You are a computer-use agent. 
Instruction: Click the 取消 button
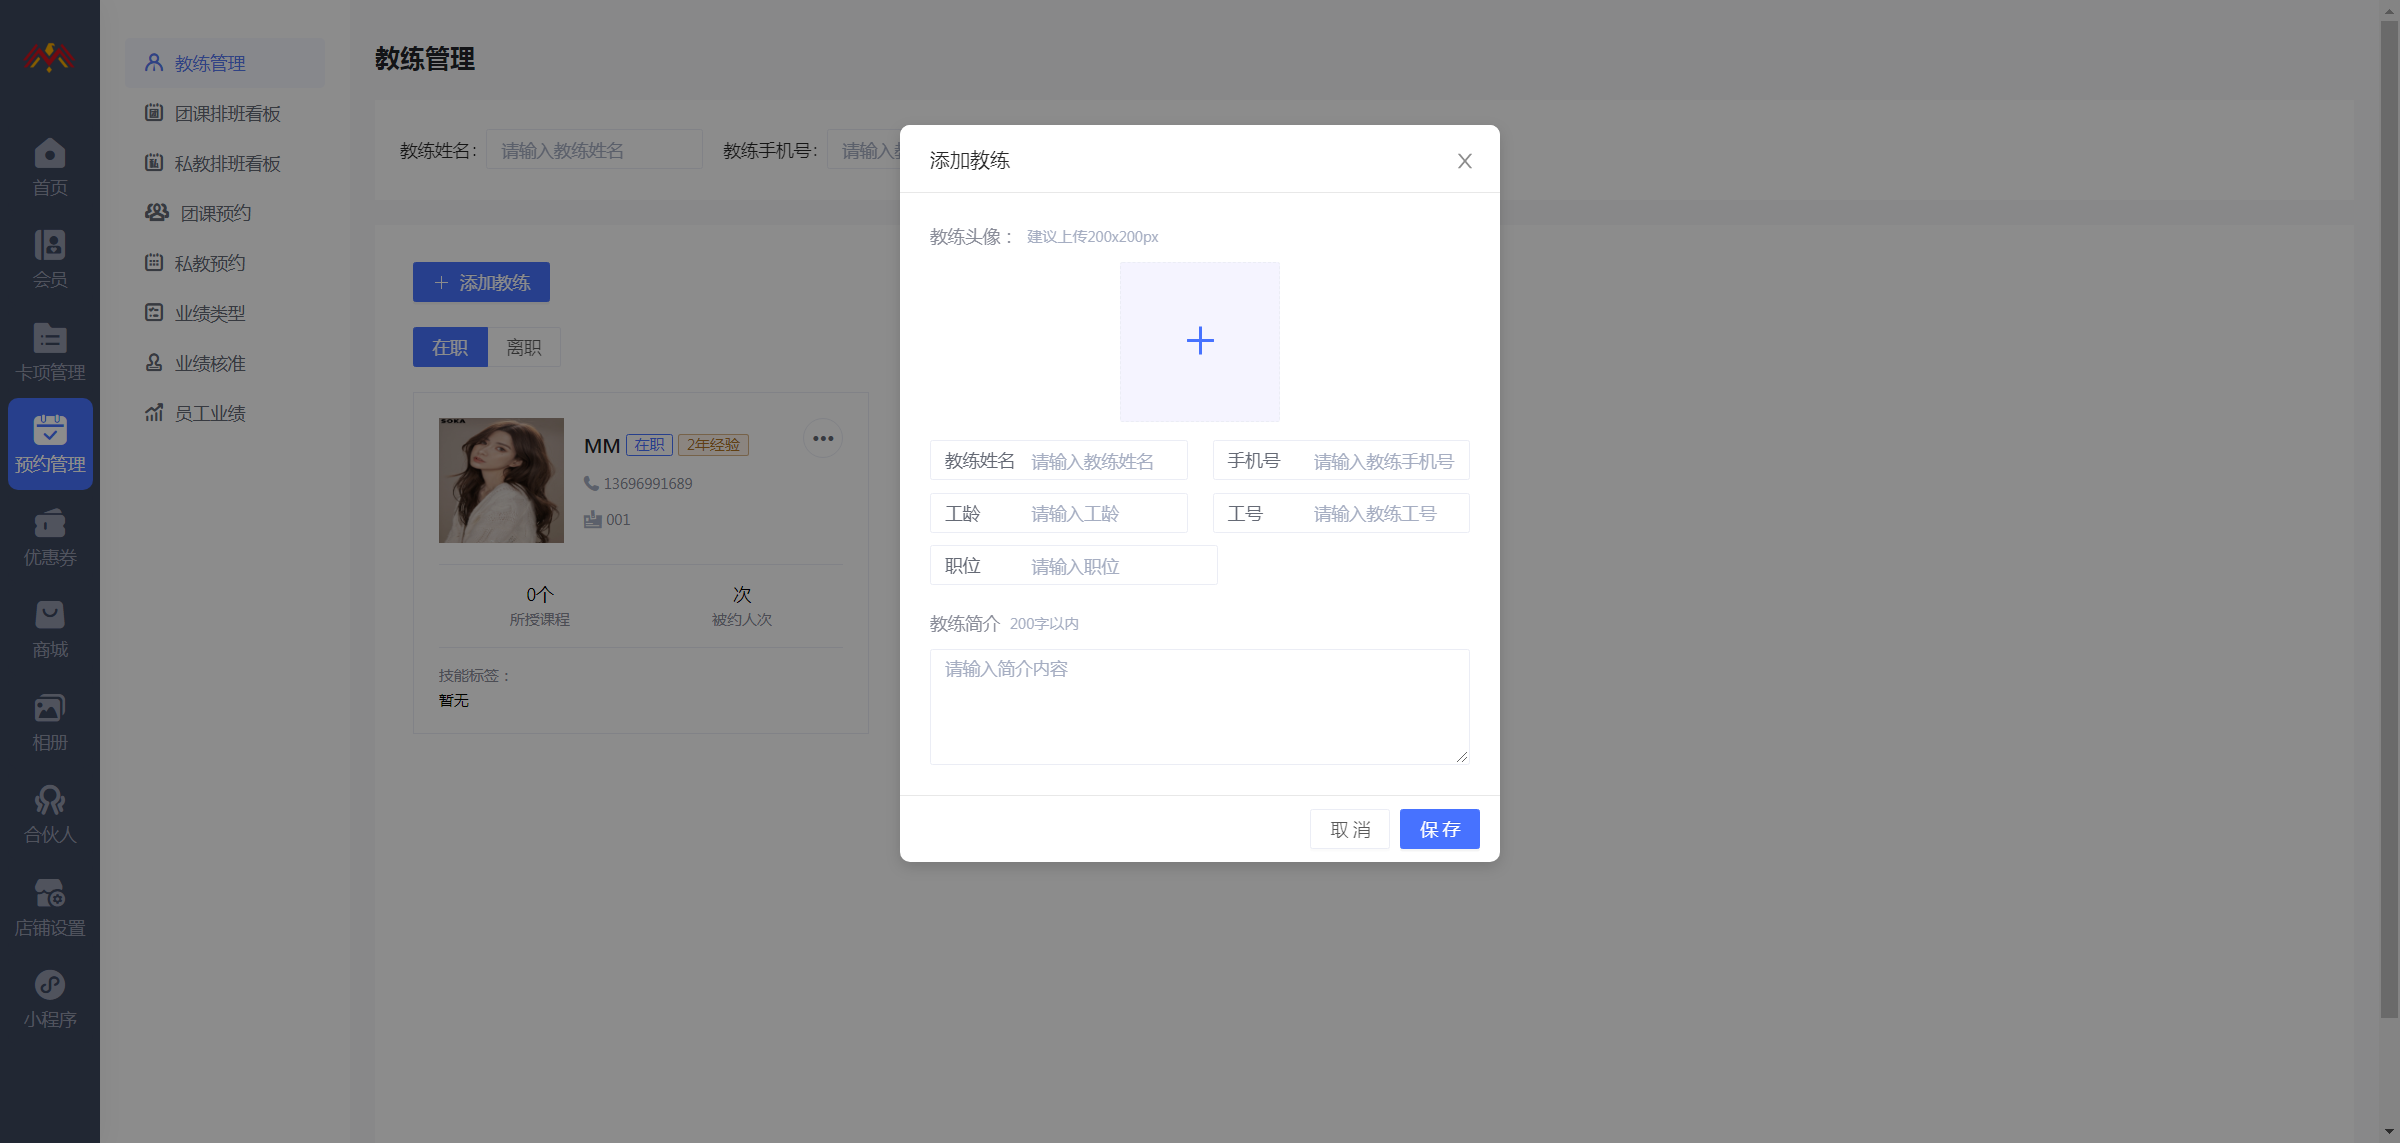tap(1350, 829)
